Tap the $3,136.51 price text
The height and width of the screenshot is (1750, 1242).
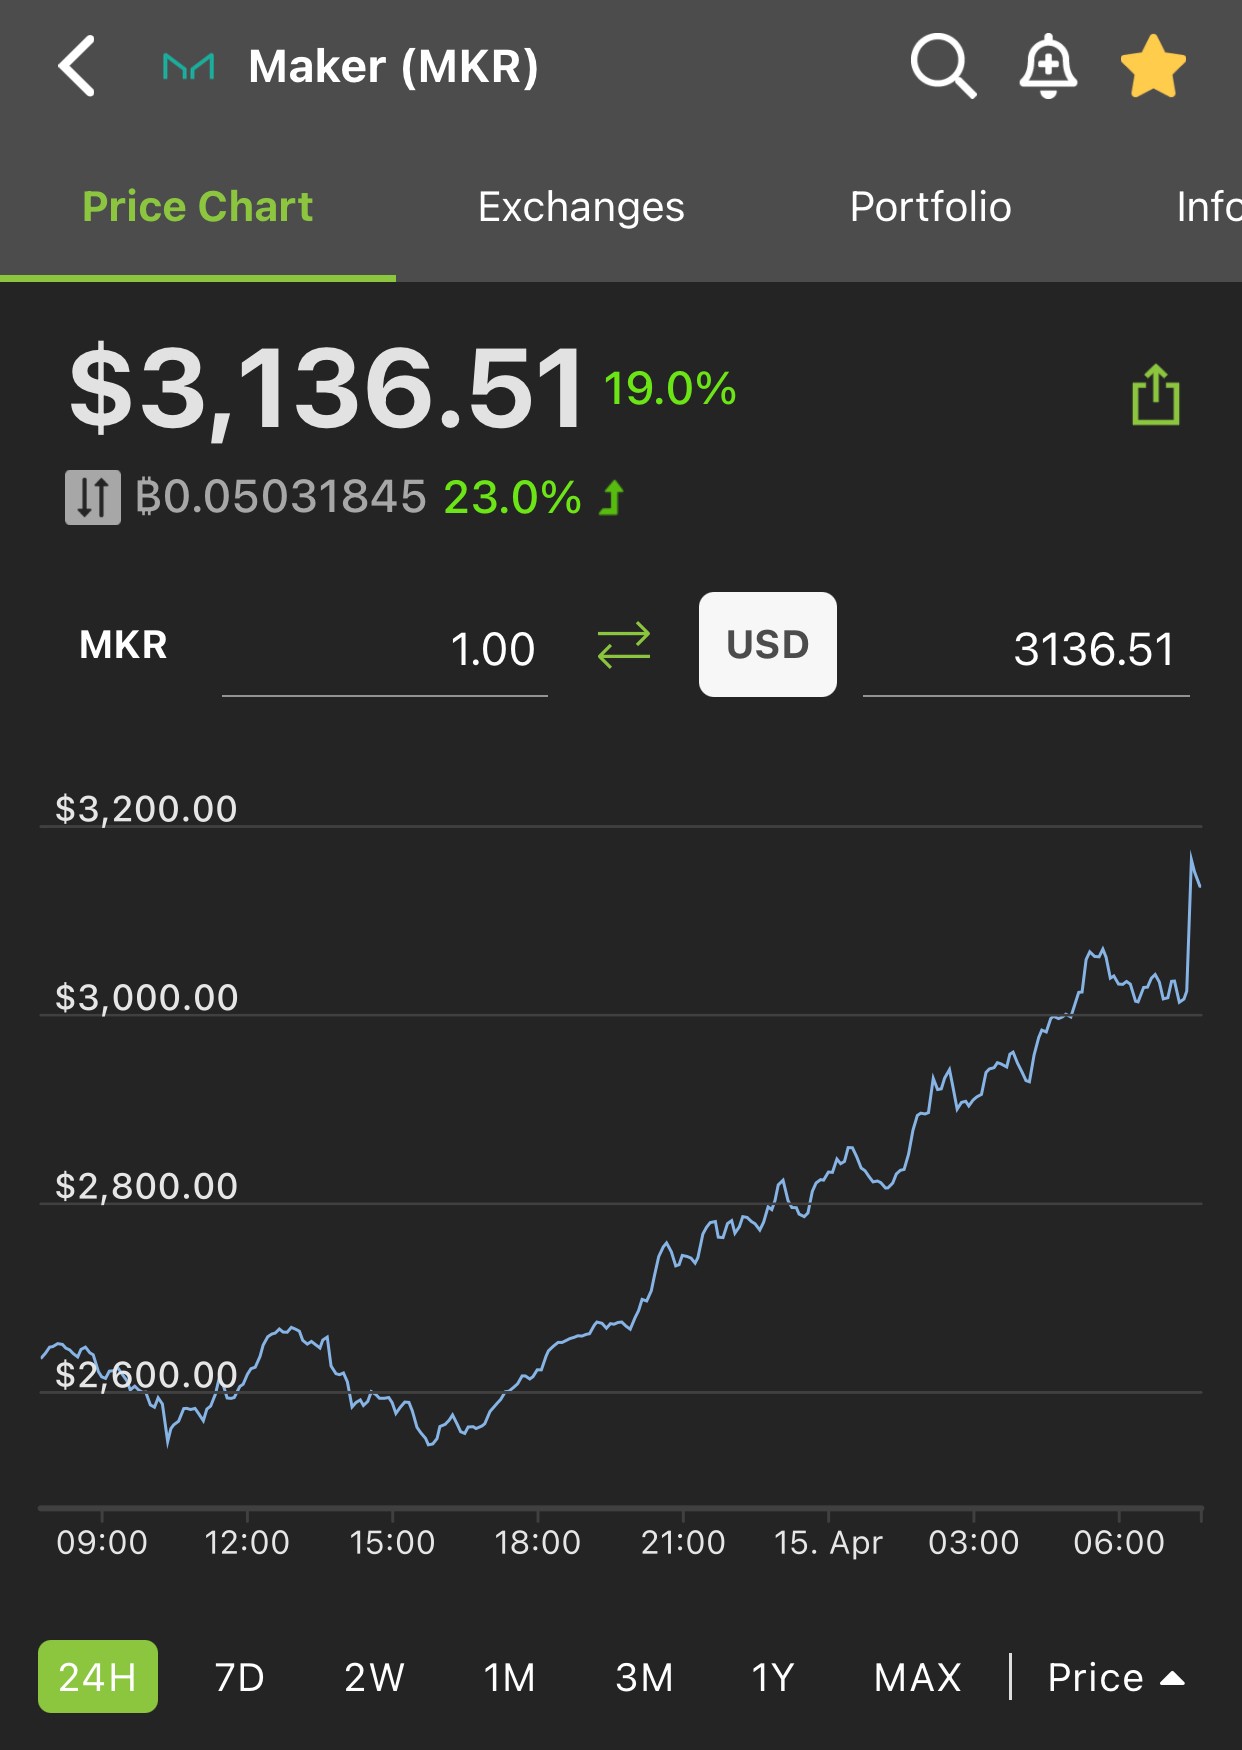tap(326, 388)
